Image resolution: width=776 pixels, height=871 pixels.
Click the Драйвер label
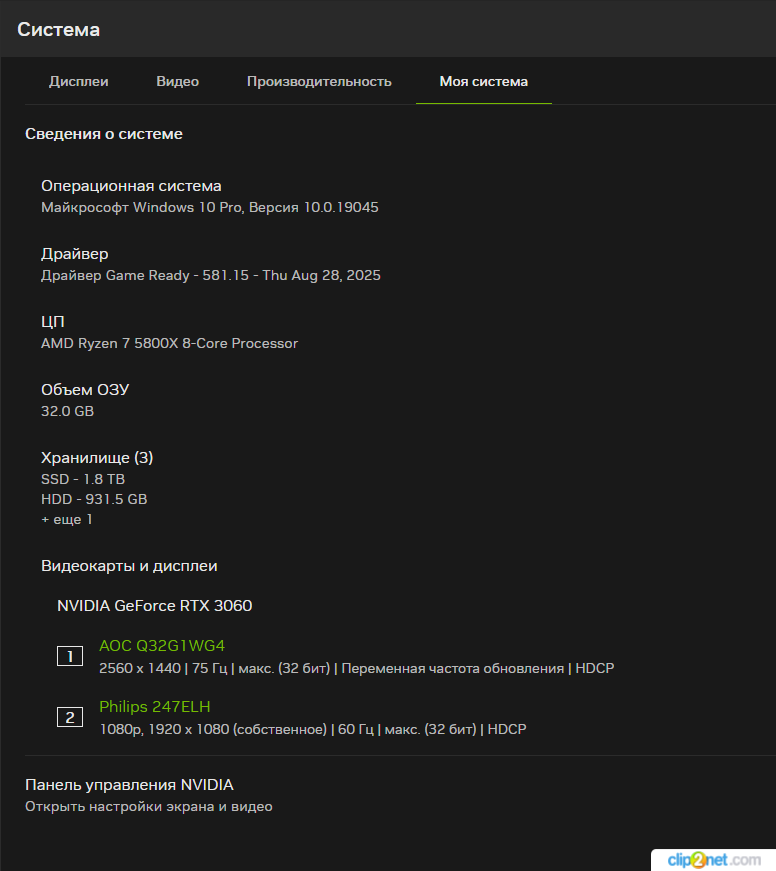pyautogui.click(x=74, y=254)
